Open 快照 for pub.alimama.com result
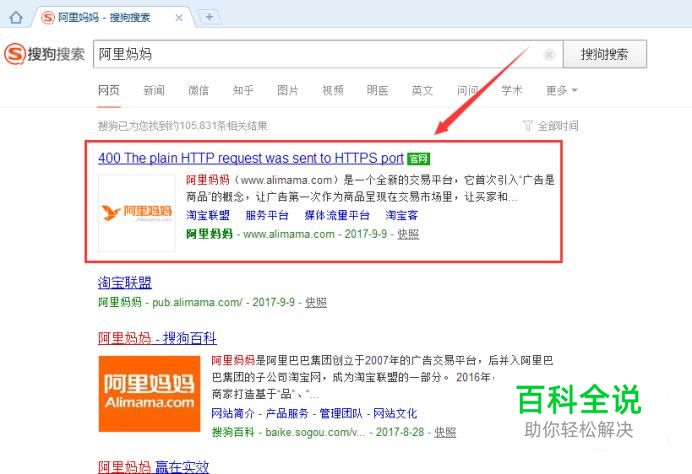The image size is (692, 474). click(316, 302)
